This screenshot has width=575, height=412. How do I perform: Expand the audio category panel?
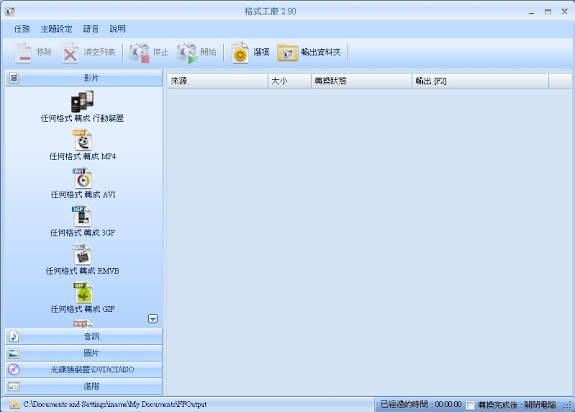click(84, 336)
